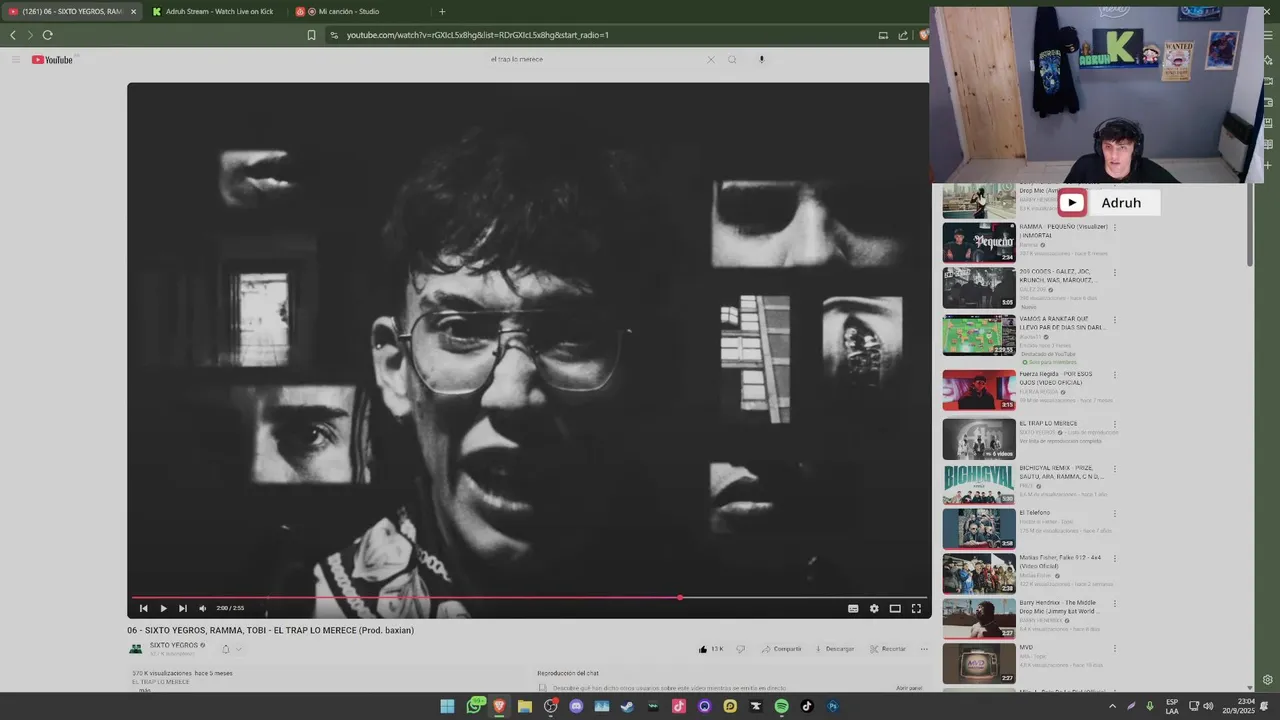Image resolution: width=1280 pixels, height=720 pixels.
Task: Play the YouTube video
Action: 163,608
